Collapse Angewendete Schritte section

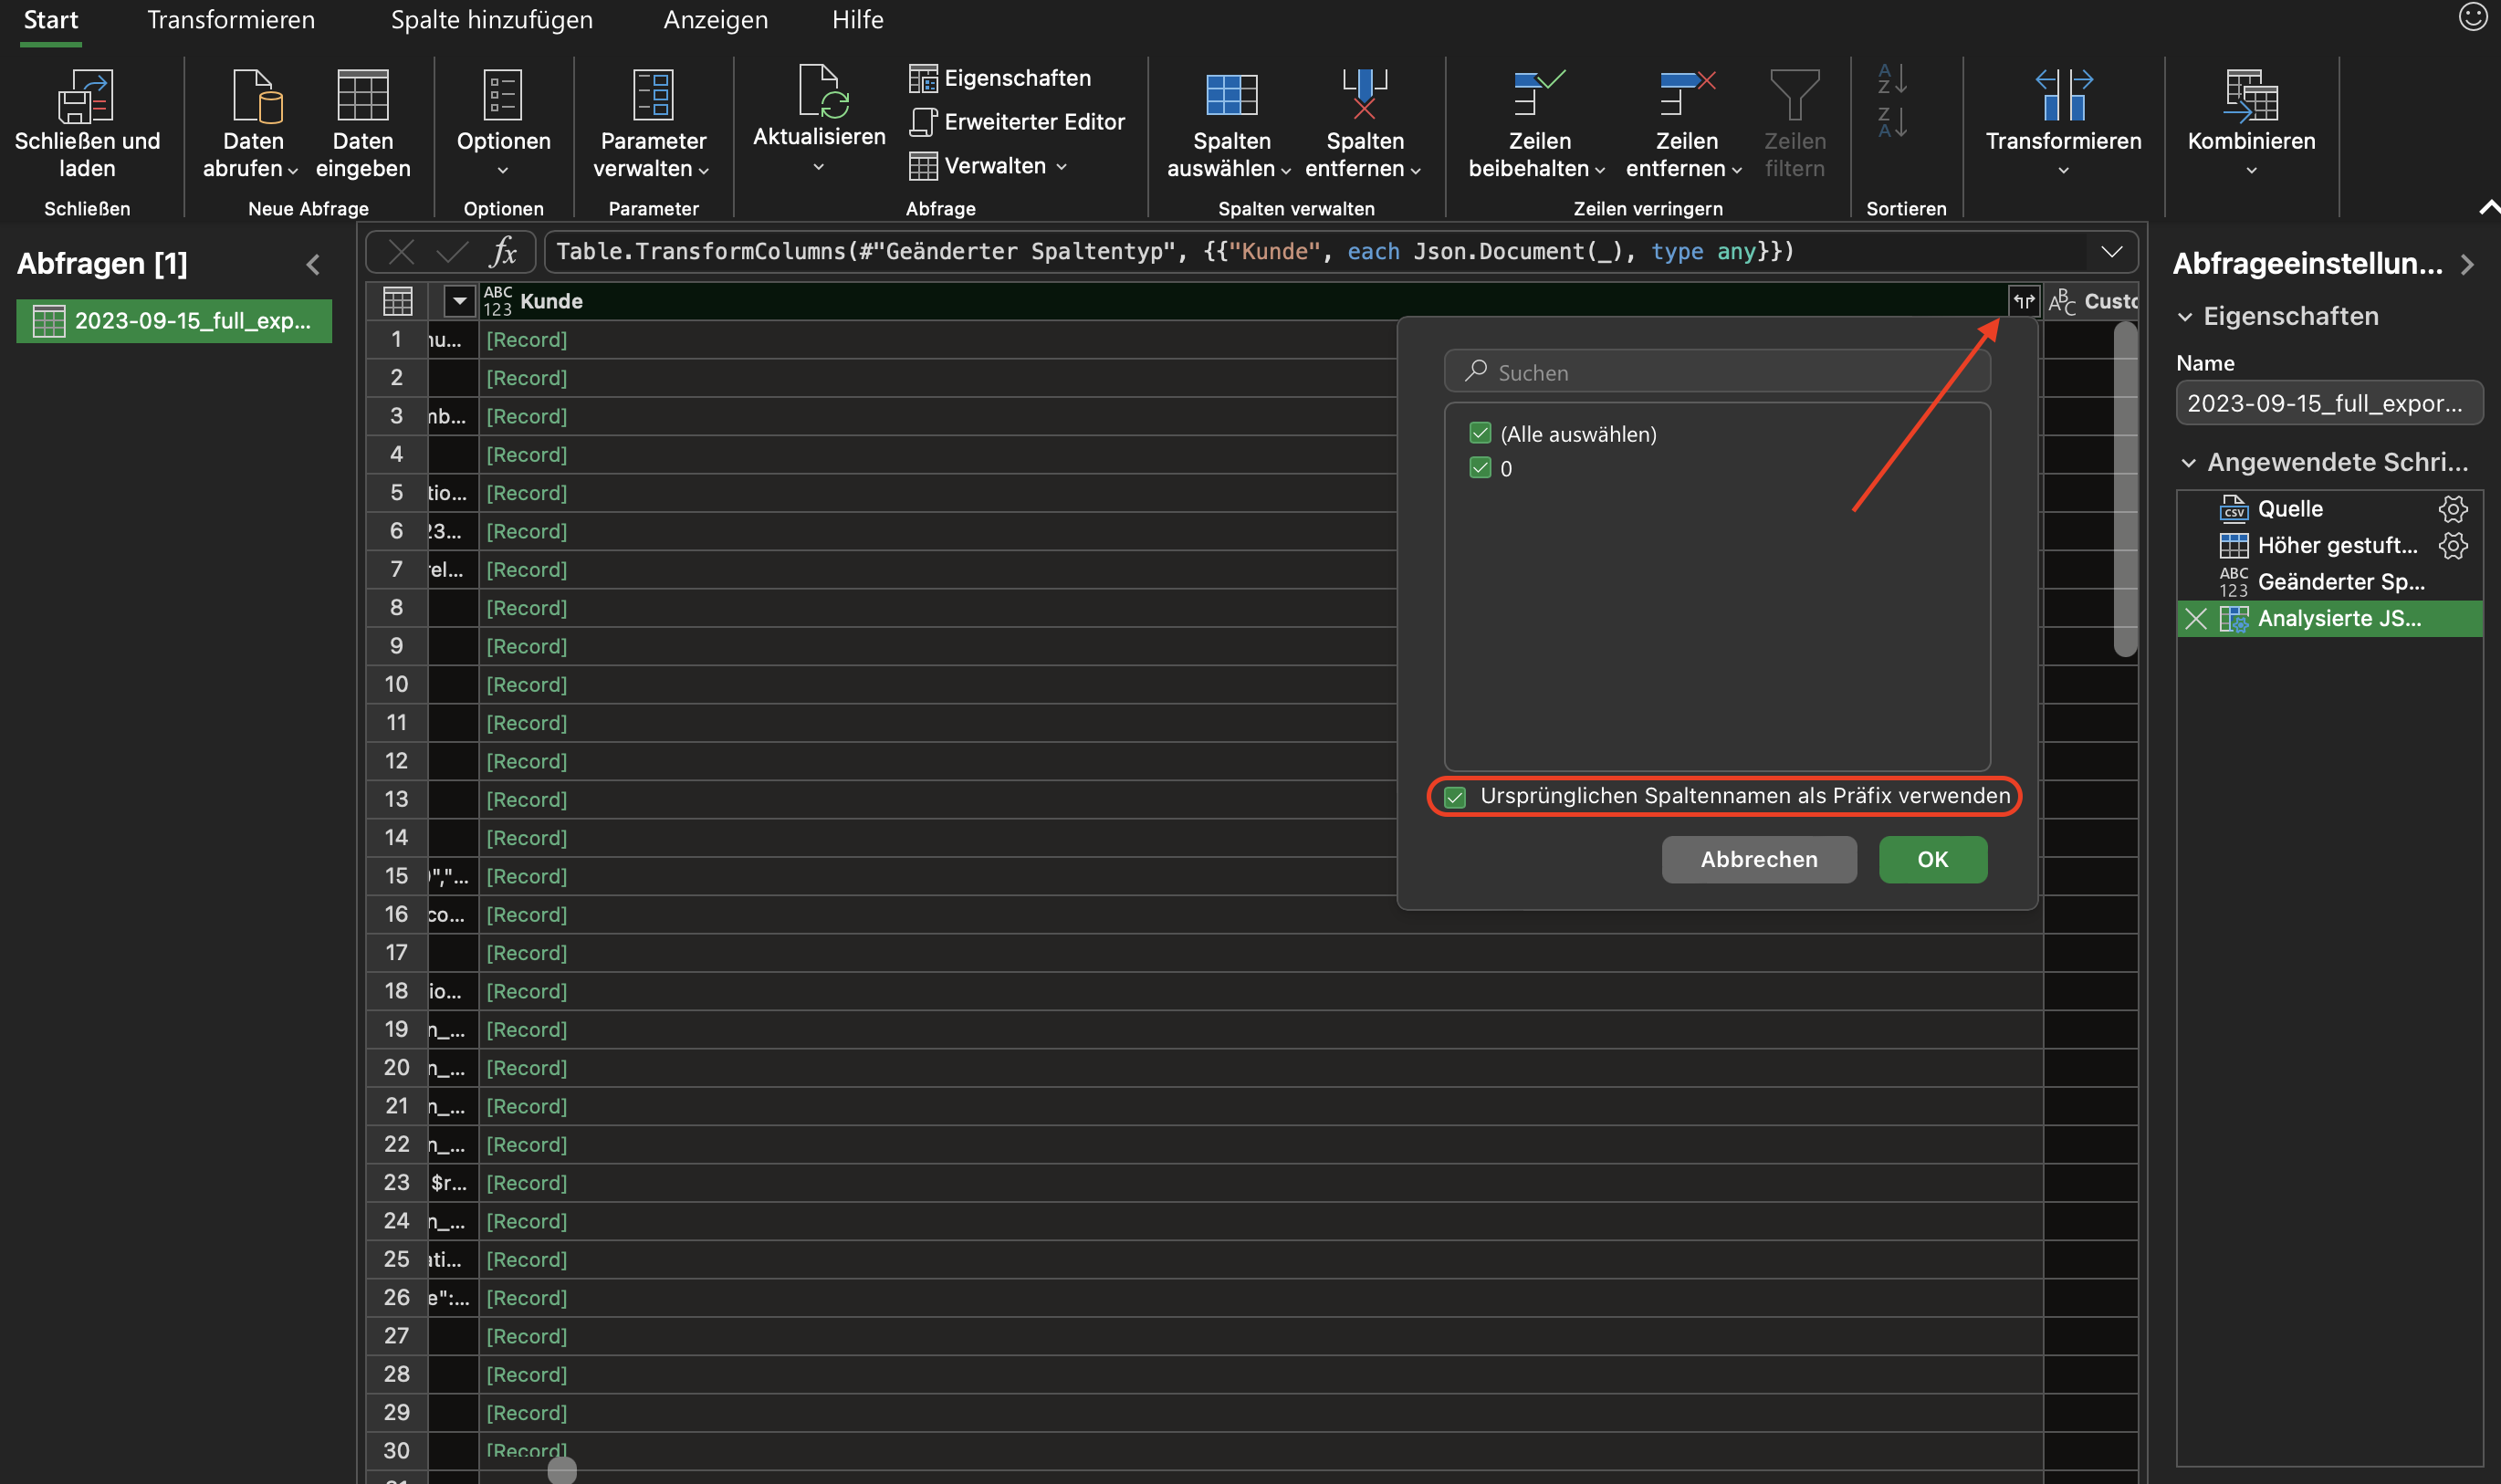[x=2188, y=463]
